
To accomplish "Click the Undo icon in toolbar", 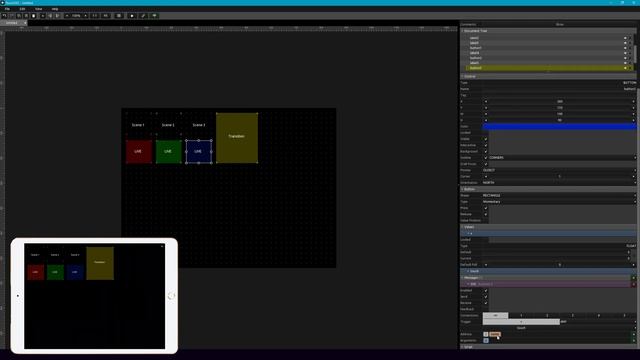I will pyautogui.click(x=4, y=16).
